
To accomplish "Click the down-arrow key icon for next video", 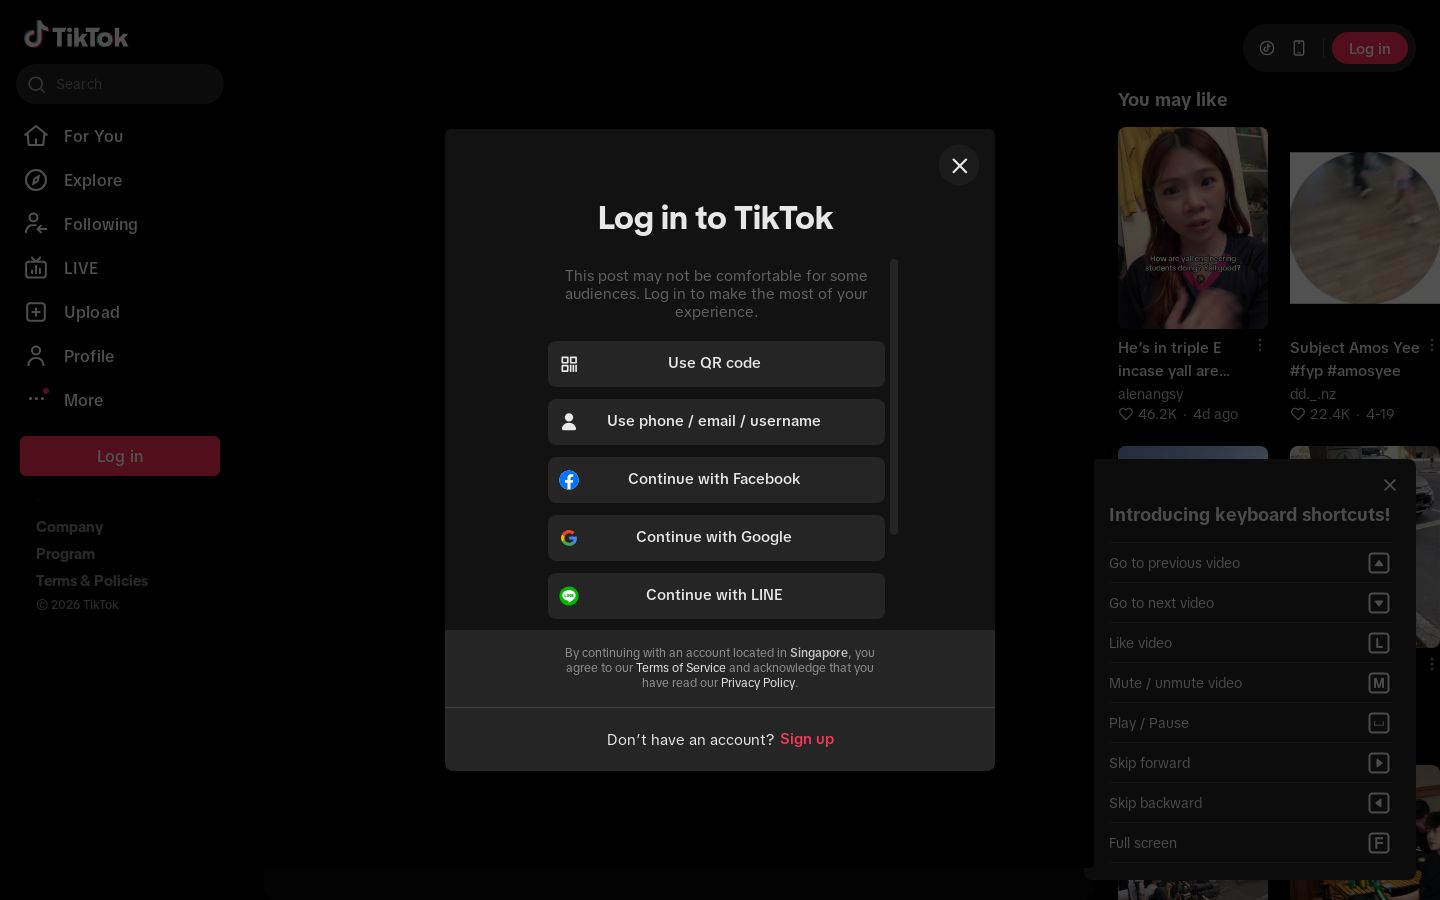I will (x=1379, y=603).
